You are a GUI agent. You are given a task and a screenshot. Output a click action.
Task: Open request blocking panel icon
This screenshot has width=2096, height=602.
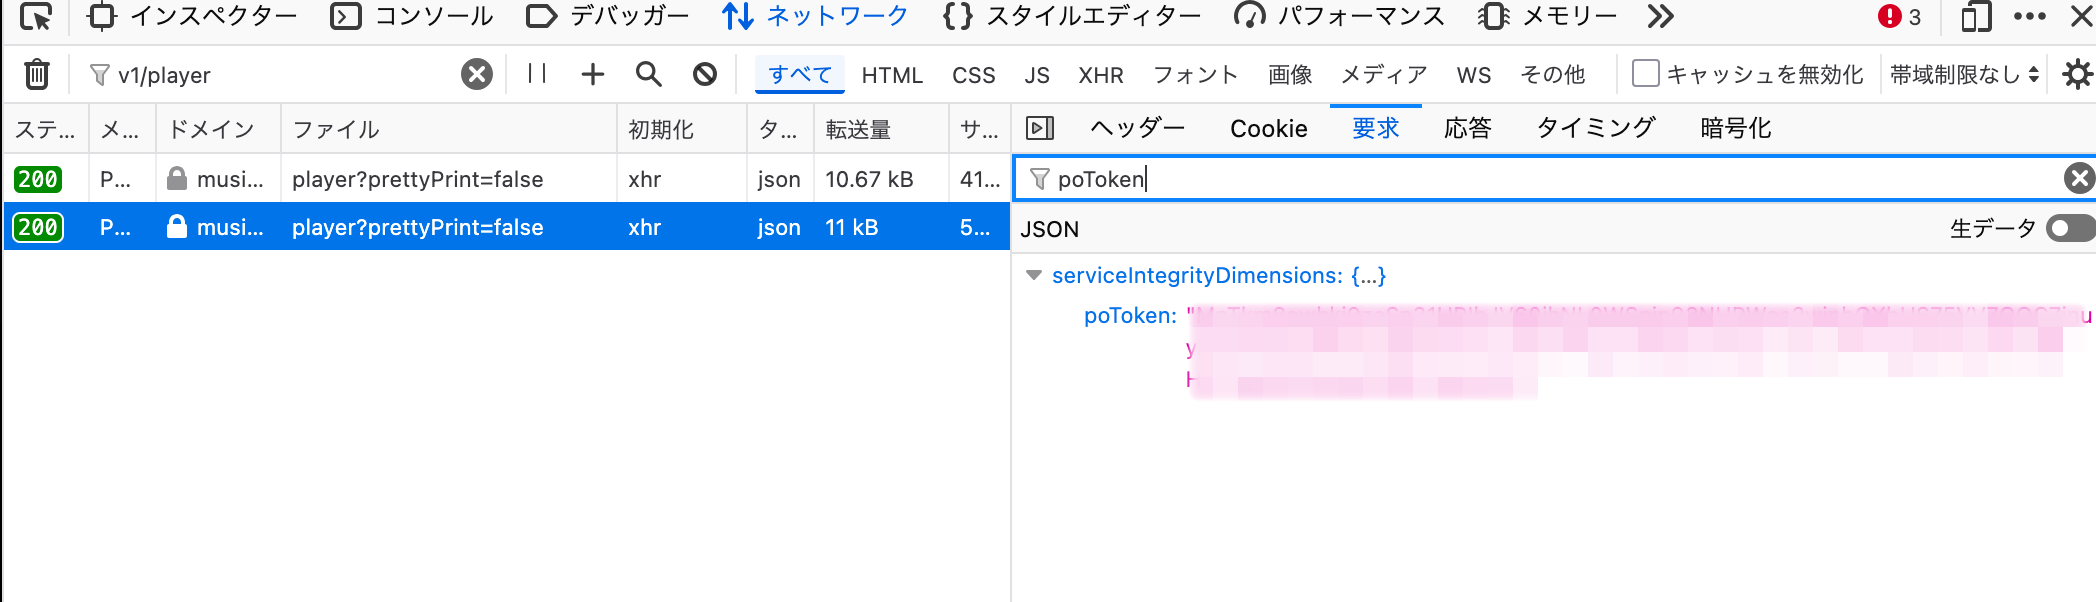705,74
